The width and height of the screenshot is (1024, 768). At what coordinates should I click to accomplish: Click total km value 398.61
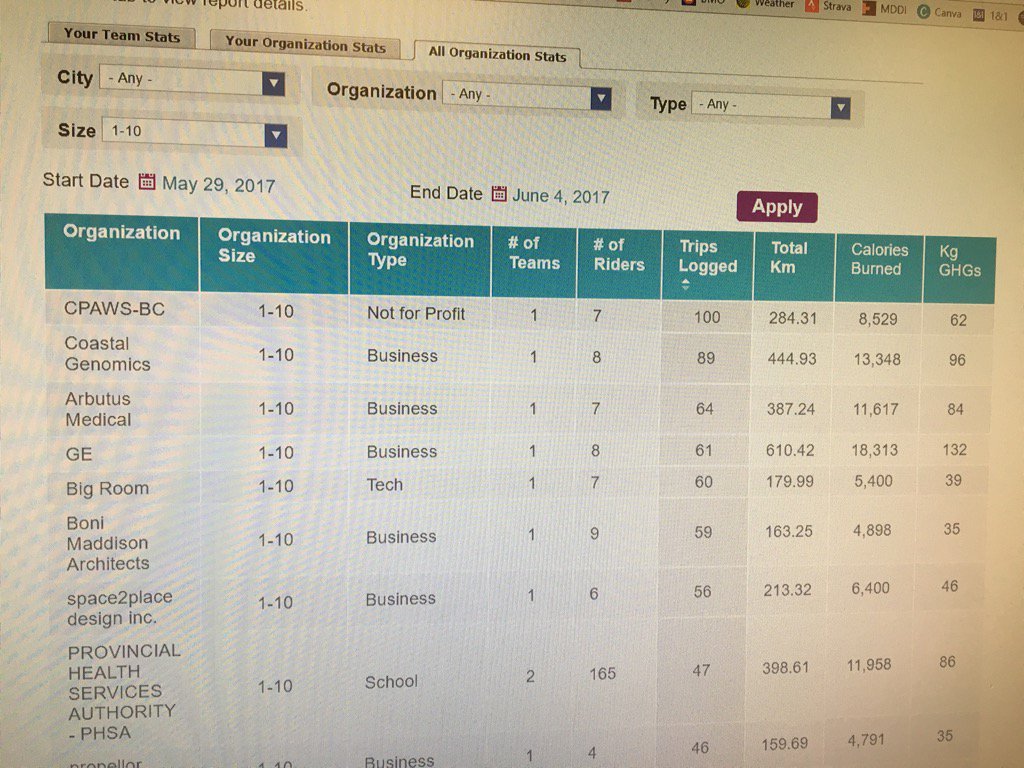tap(785, 668)
